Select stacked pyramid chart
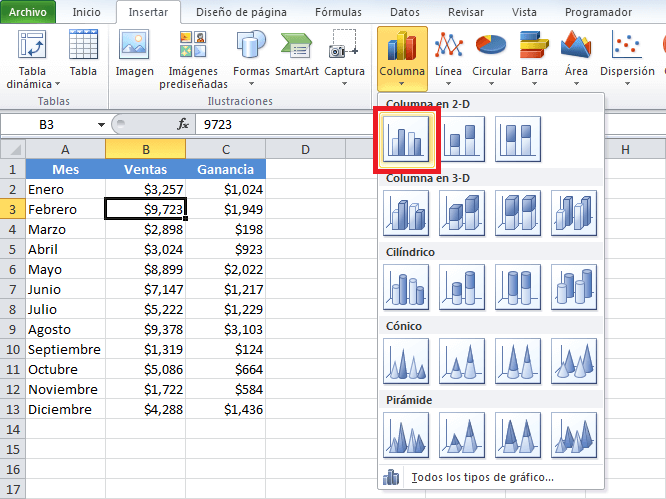 462,435
